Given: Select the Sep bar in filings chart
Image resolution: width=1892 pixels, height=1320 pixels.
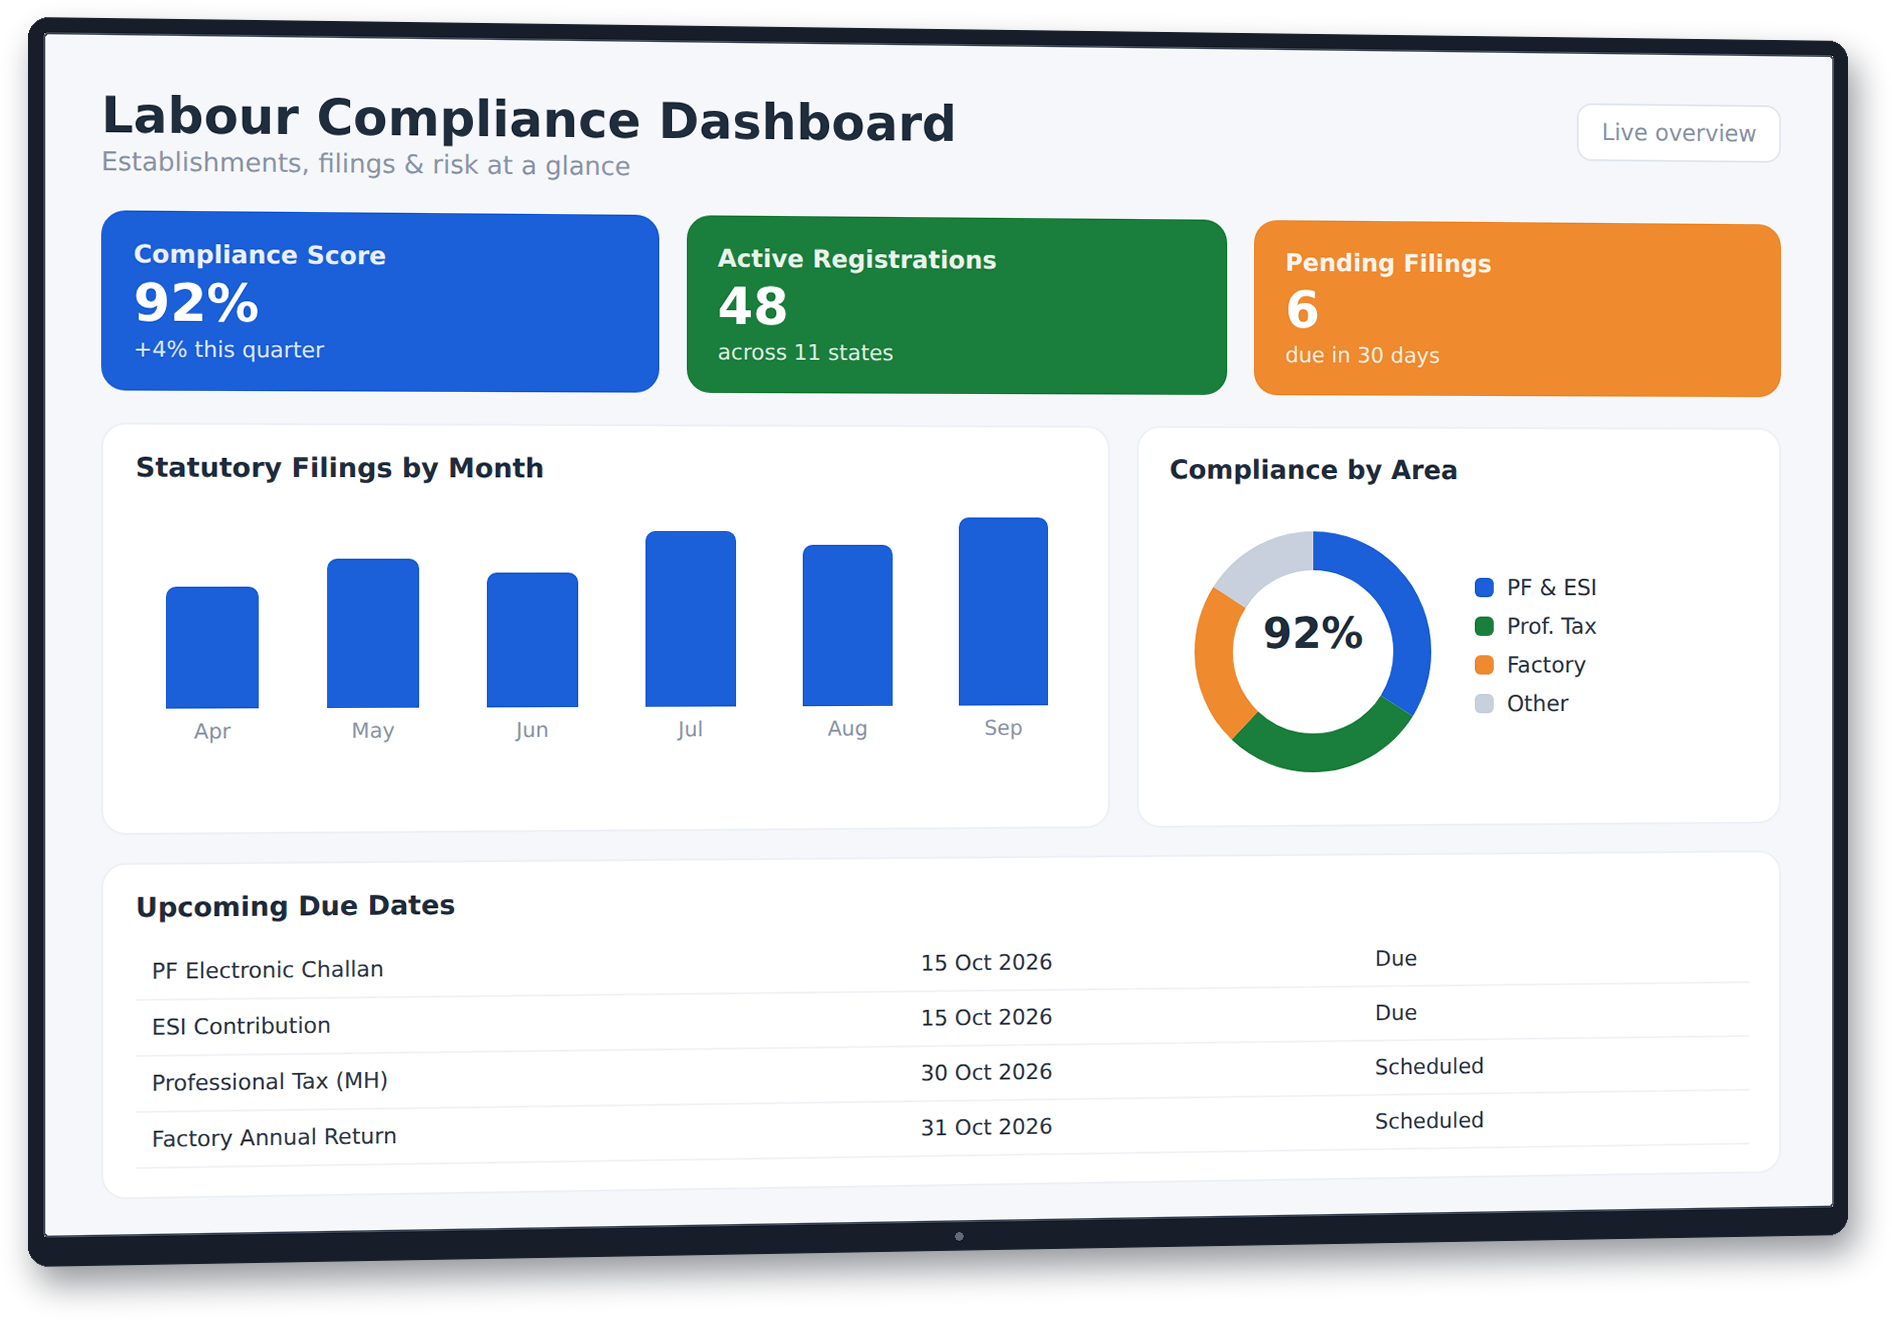Looking at the screenshot, I should 1003,611.
